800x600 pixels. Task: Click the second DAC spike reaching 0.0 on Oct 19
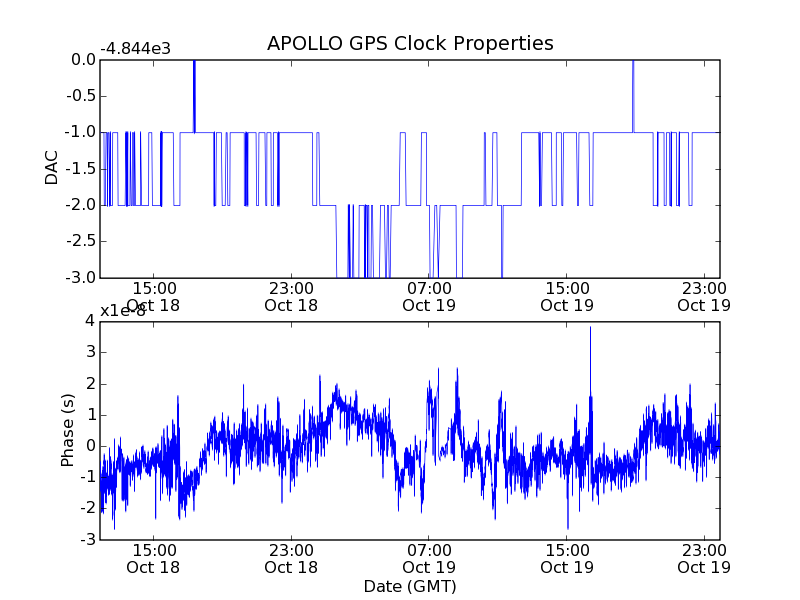[633, 96]
